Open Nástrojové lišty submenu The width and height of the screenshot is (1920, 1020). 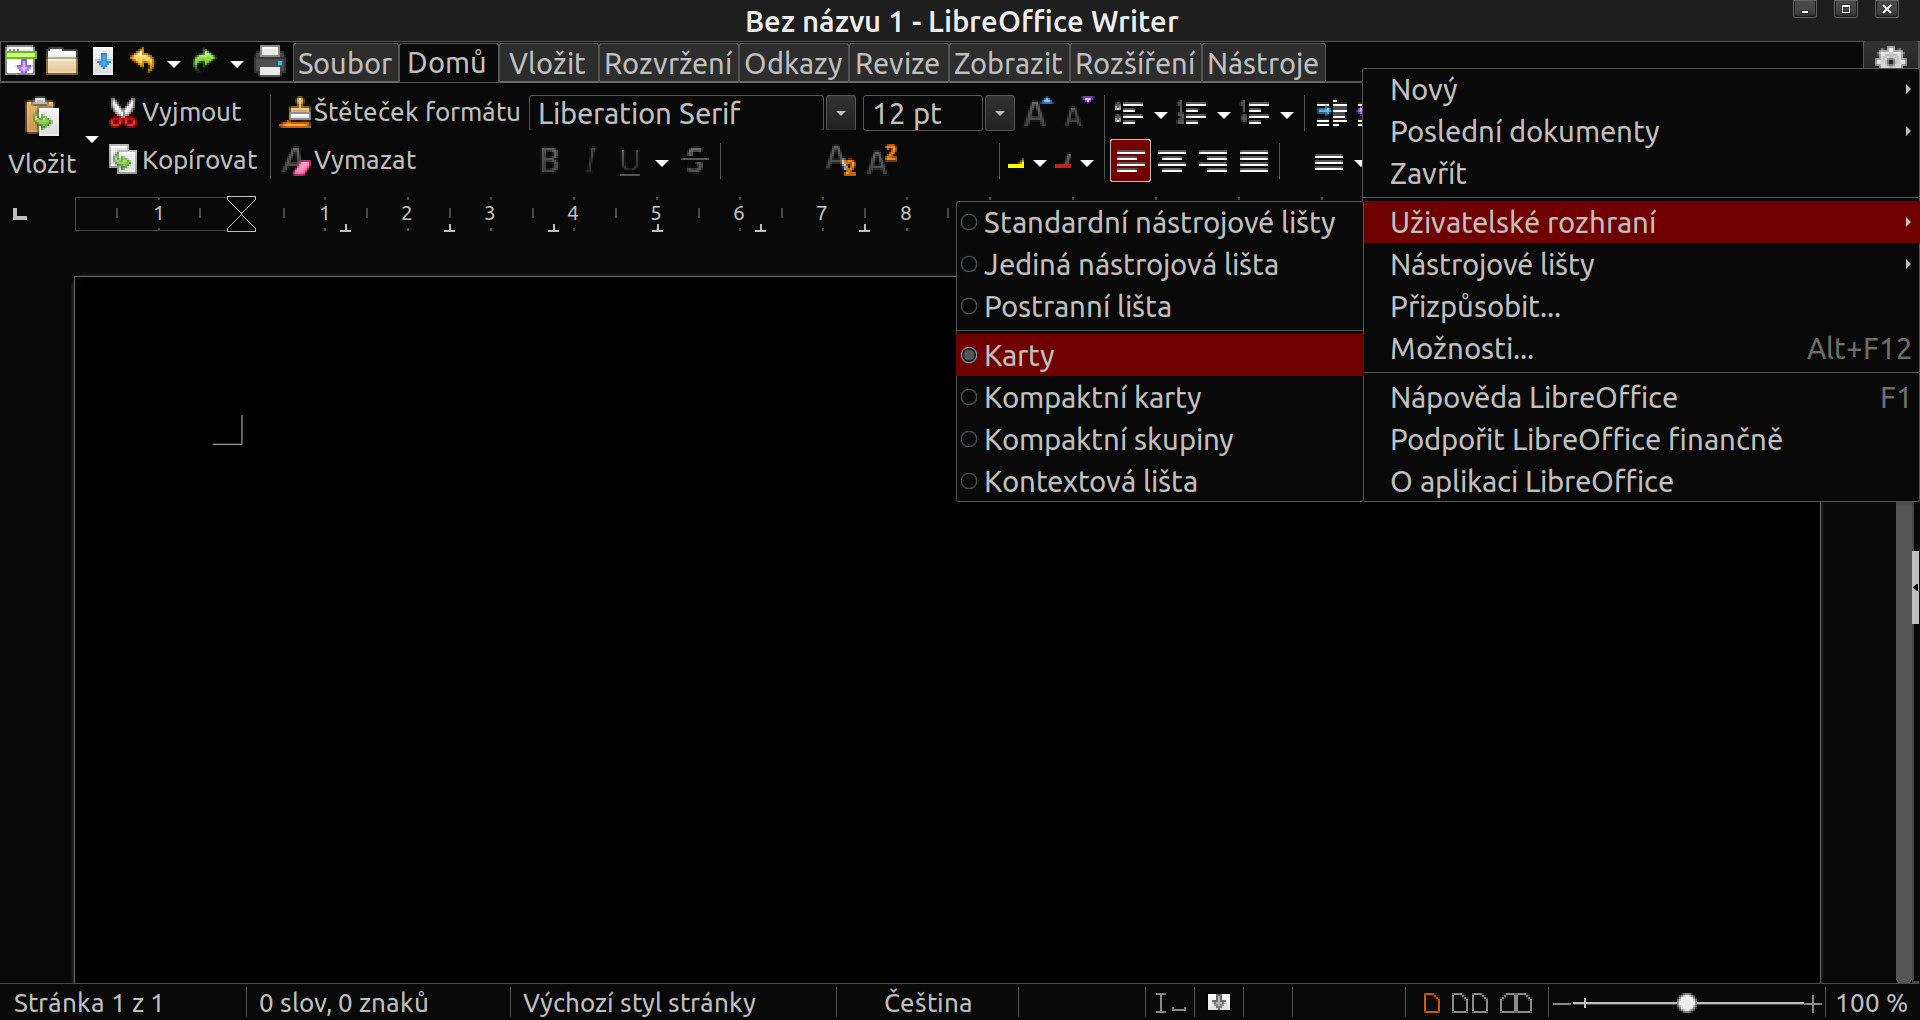click(x=1641, y=264)
